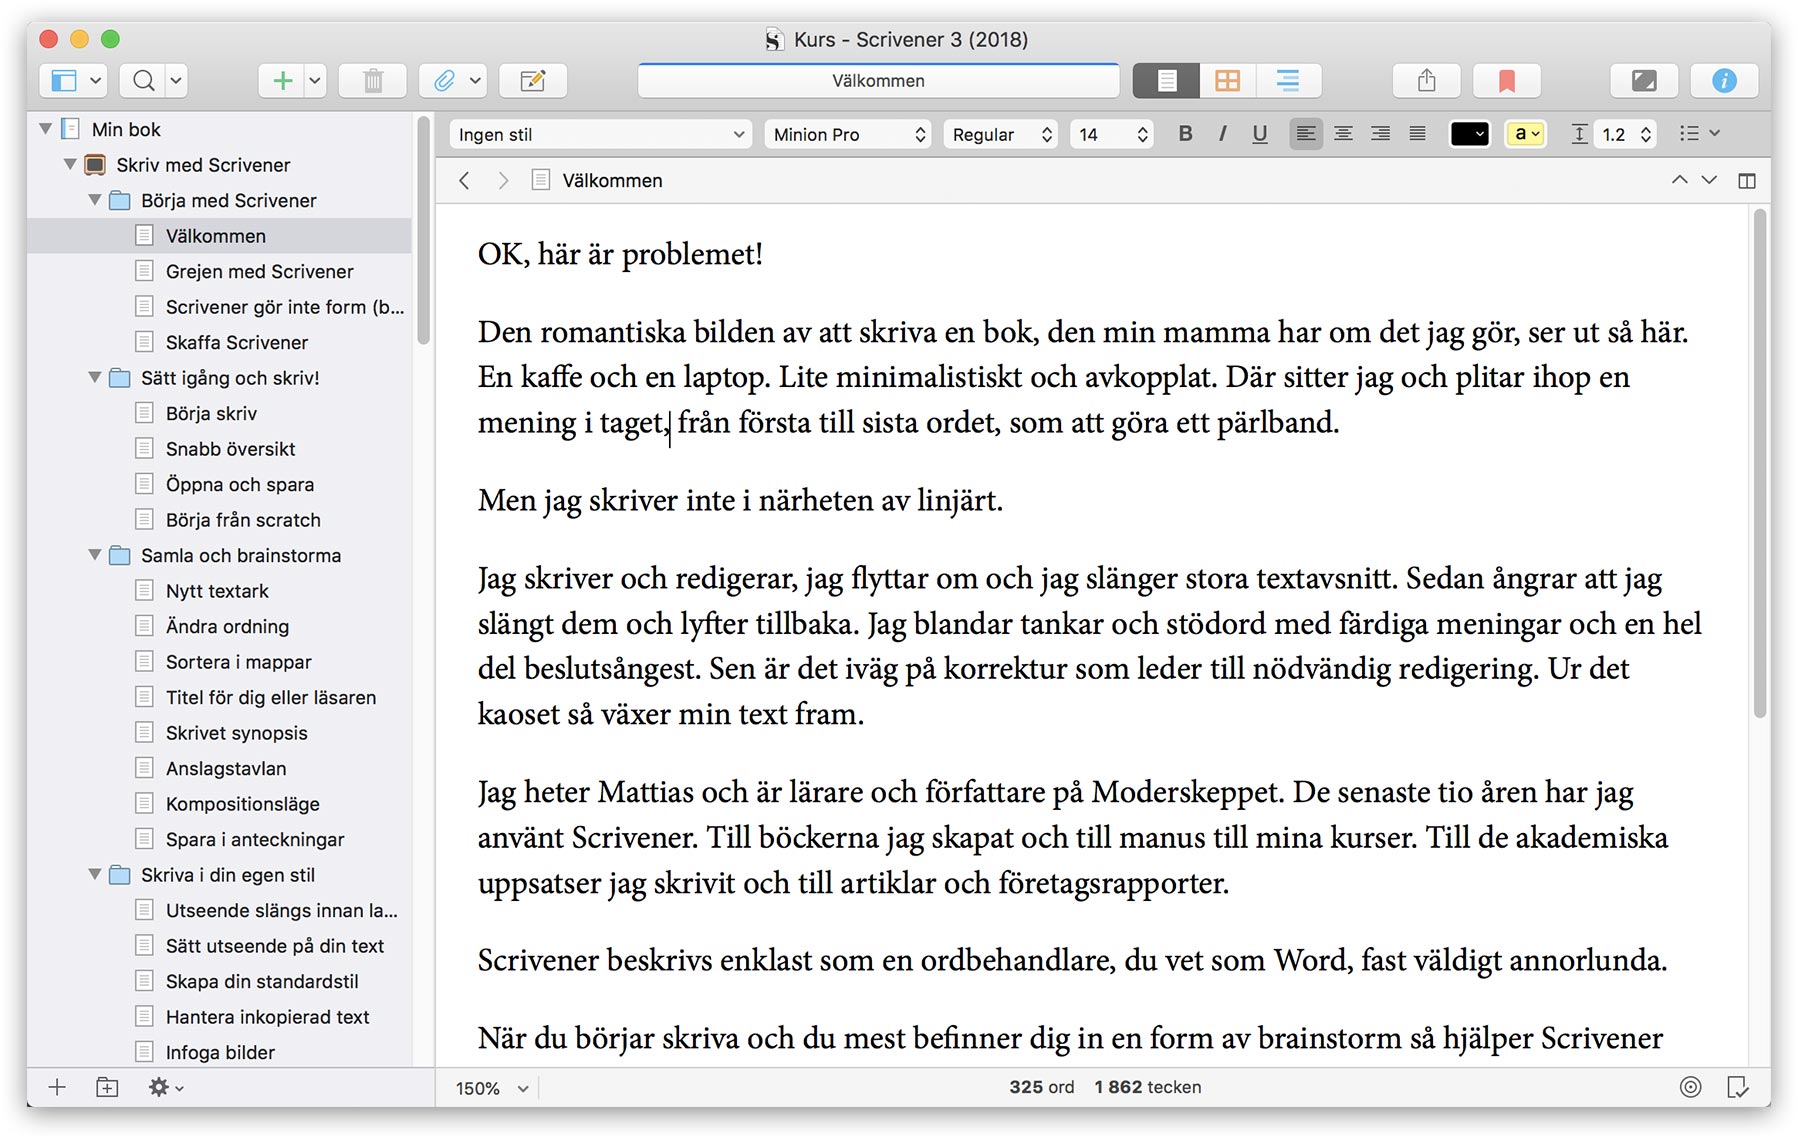Toggle bold formatting
This screenshot has height=1139, width=1800.
1185,134
